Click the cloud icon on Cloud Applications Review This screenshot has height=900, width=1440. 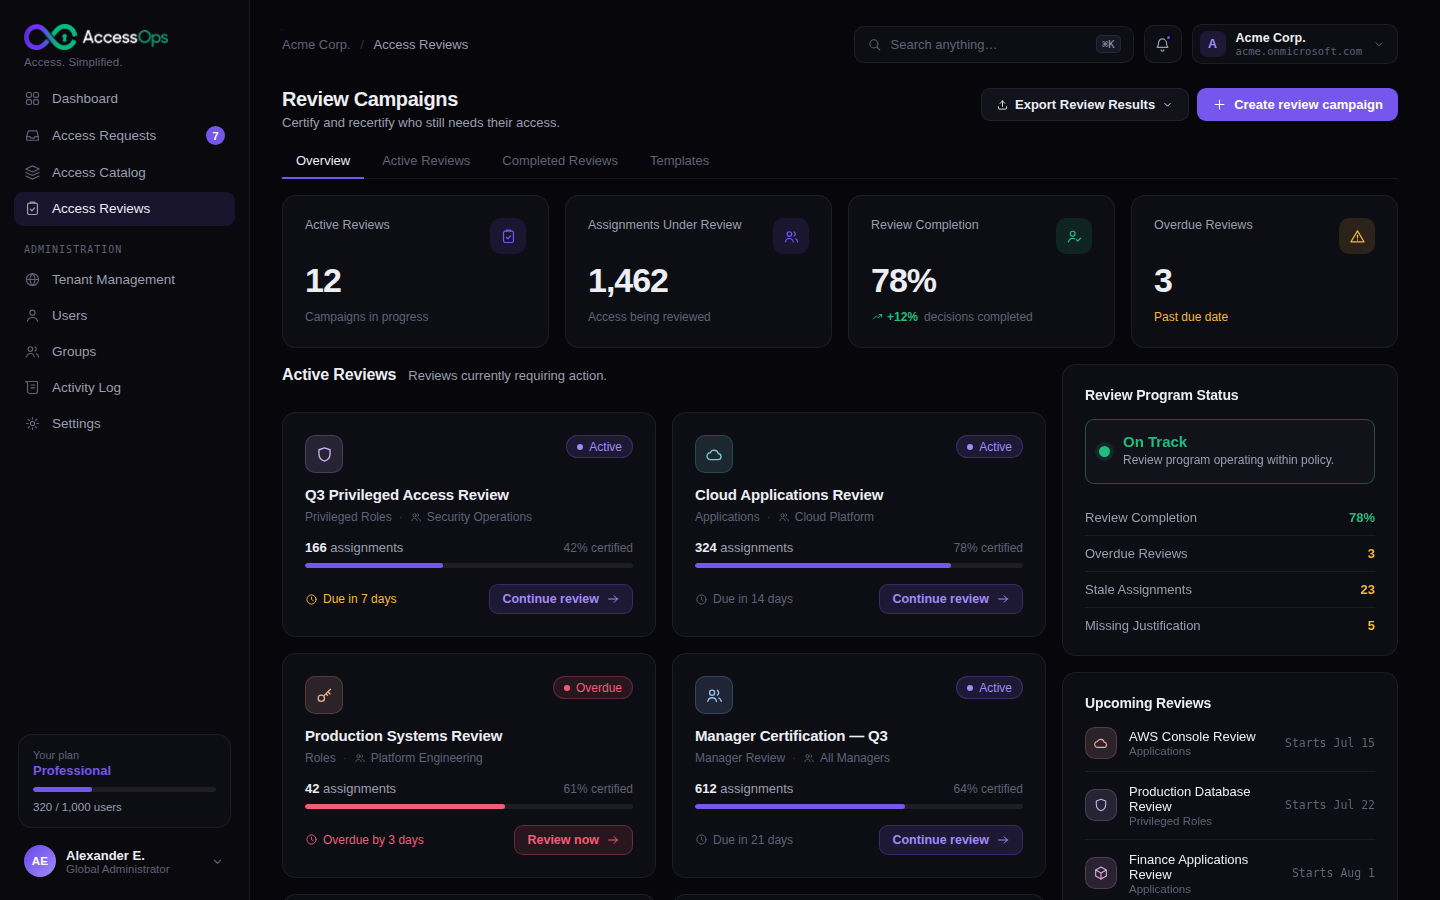pyautogui.click(x=714, y=454)
